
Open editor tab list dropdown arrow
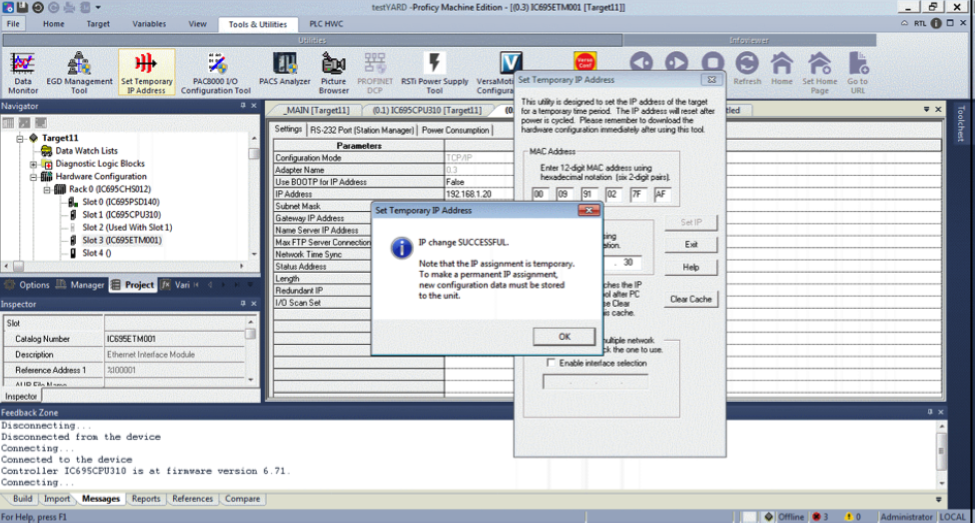click(926, 109)
